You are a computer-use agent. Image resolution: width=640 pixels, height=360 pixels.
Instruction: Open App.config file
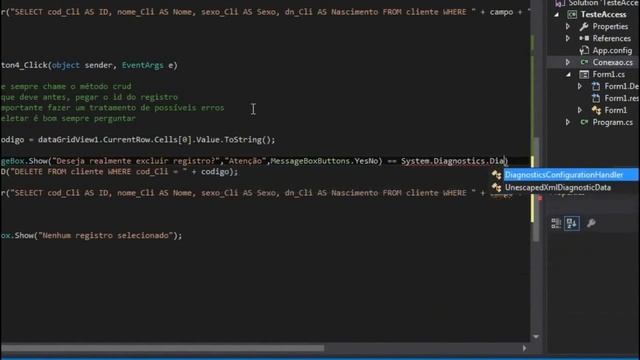[612, 51]
